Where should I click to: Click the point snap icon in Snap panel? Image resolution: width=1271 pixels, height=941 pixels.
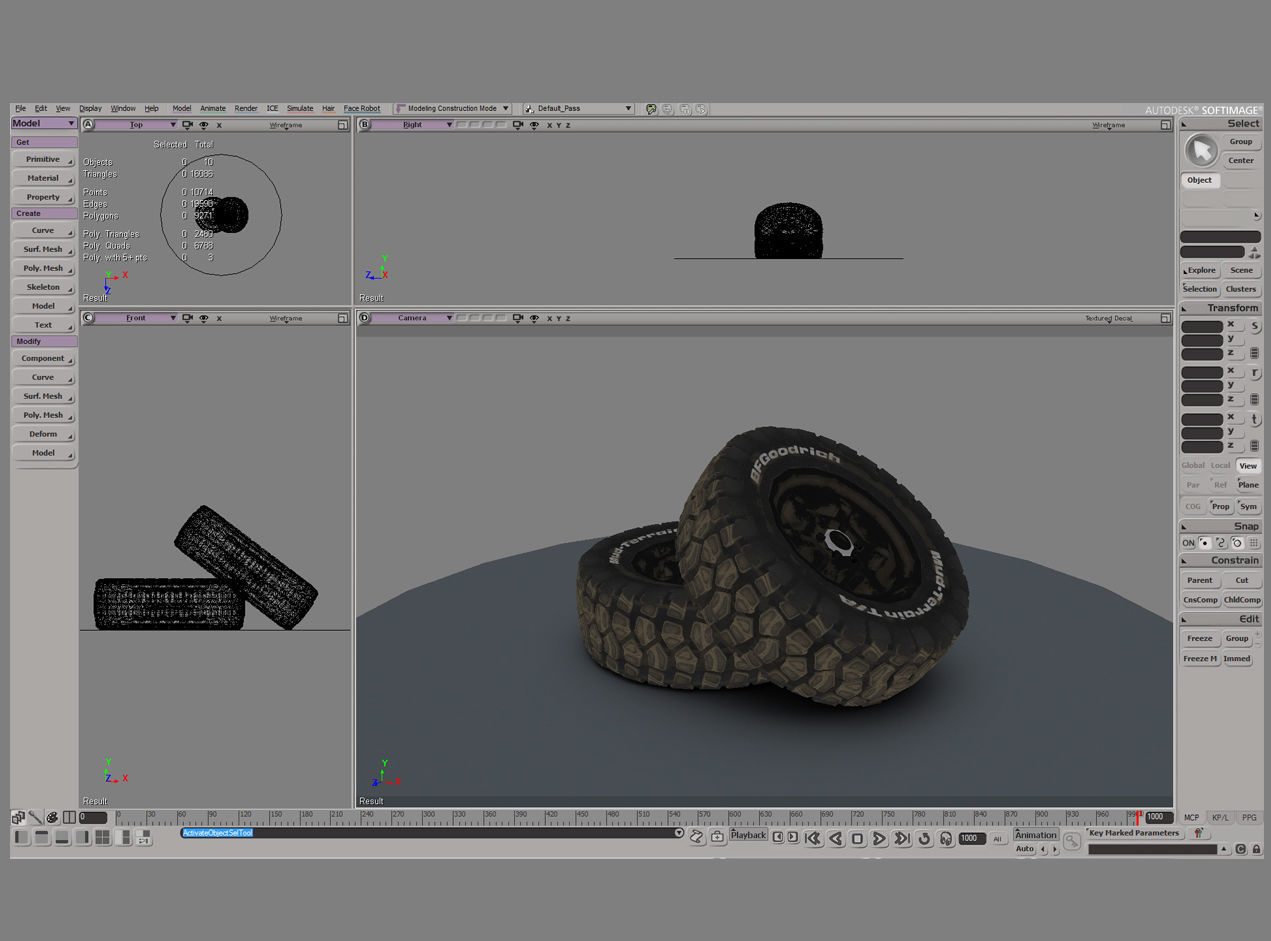point(1205,543)
